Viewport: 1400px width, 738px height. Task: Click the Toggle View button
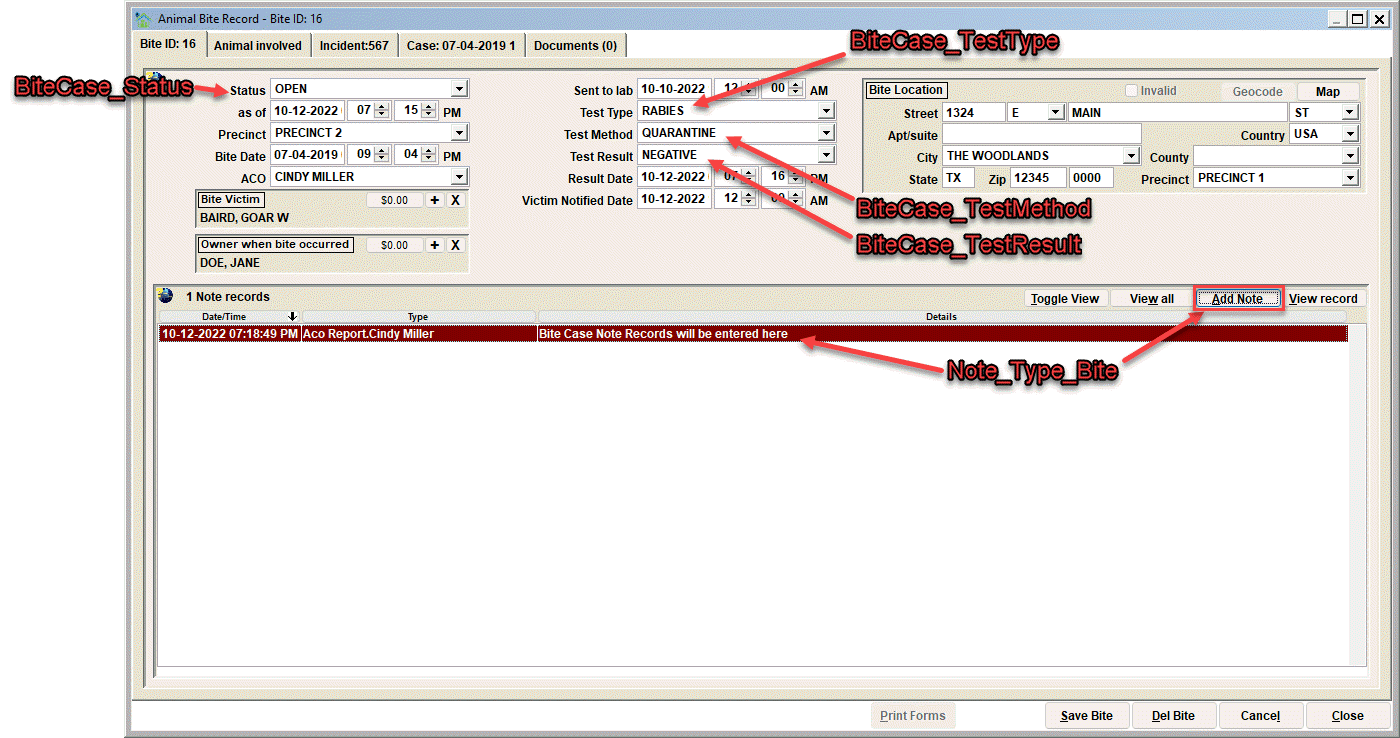(x=1065, y=298)
